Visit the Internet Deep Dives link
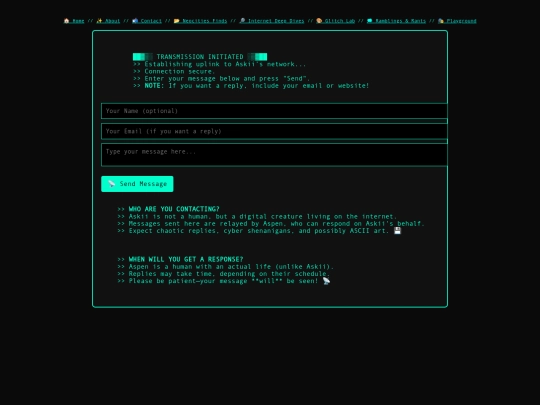Screen dimensions: 540x405 (x=272, y=21)
